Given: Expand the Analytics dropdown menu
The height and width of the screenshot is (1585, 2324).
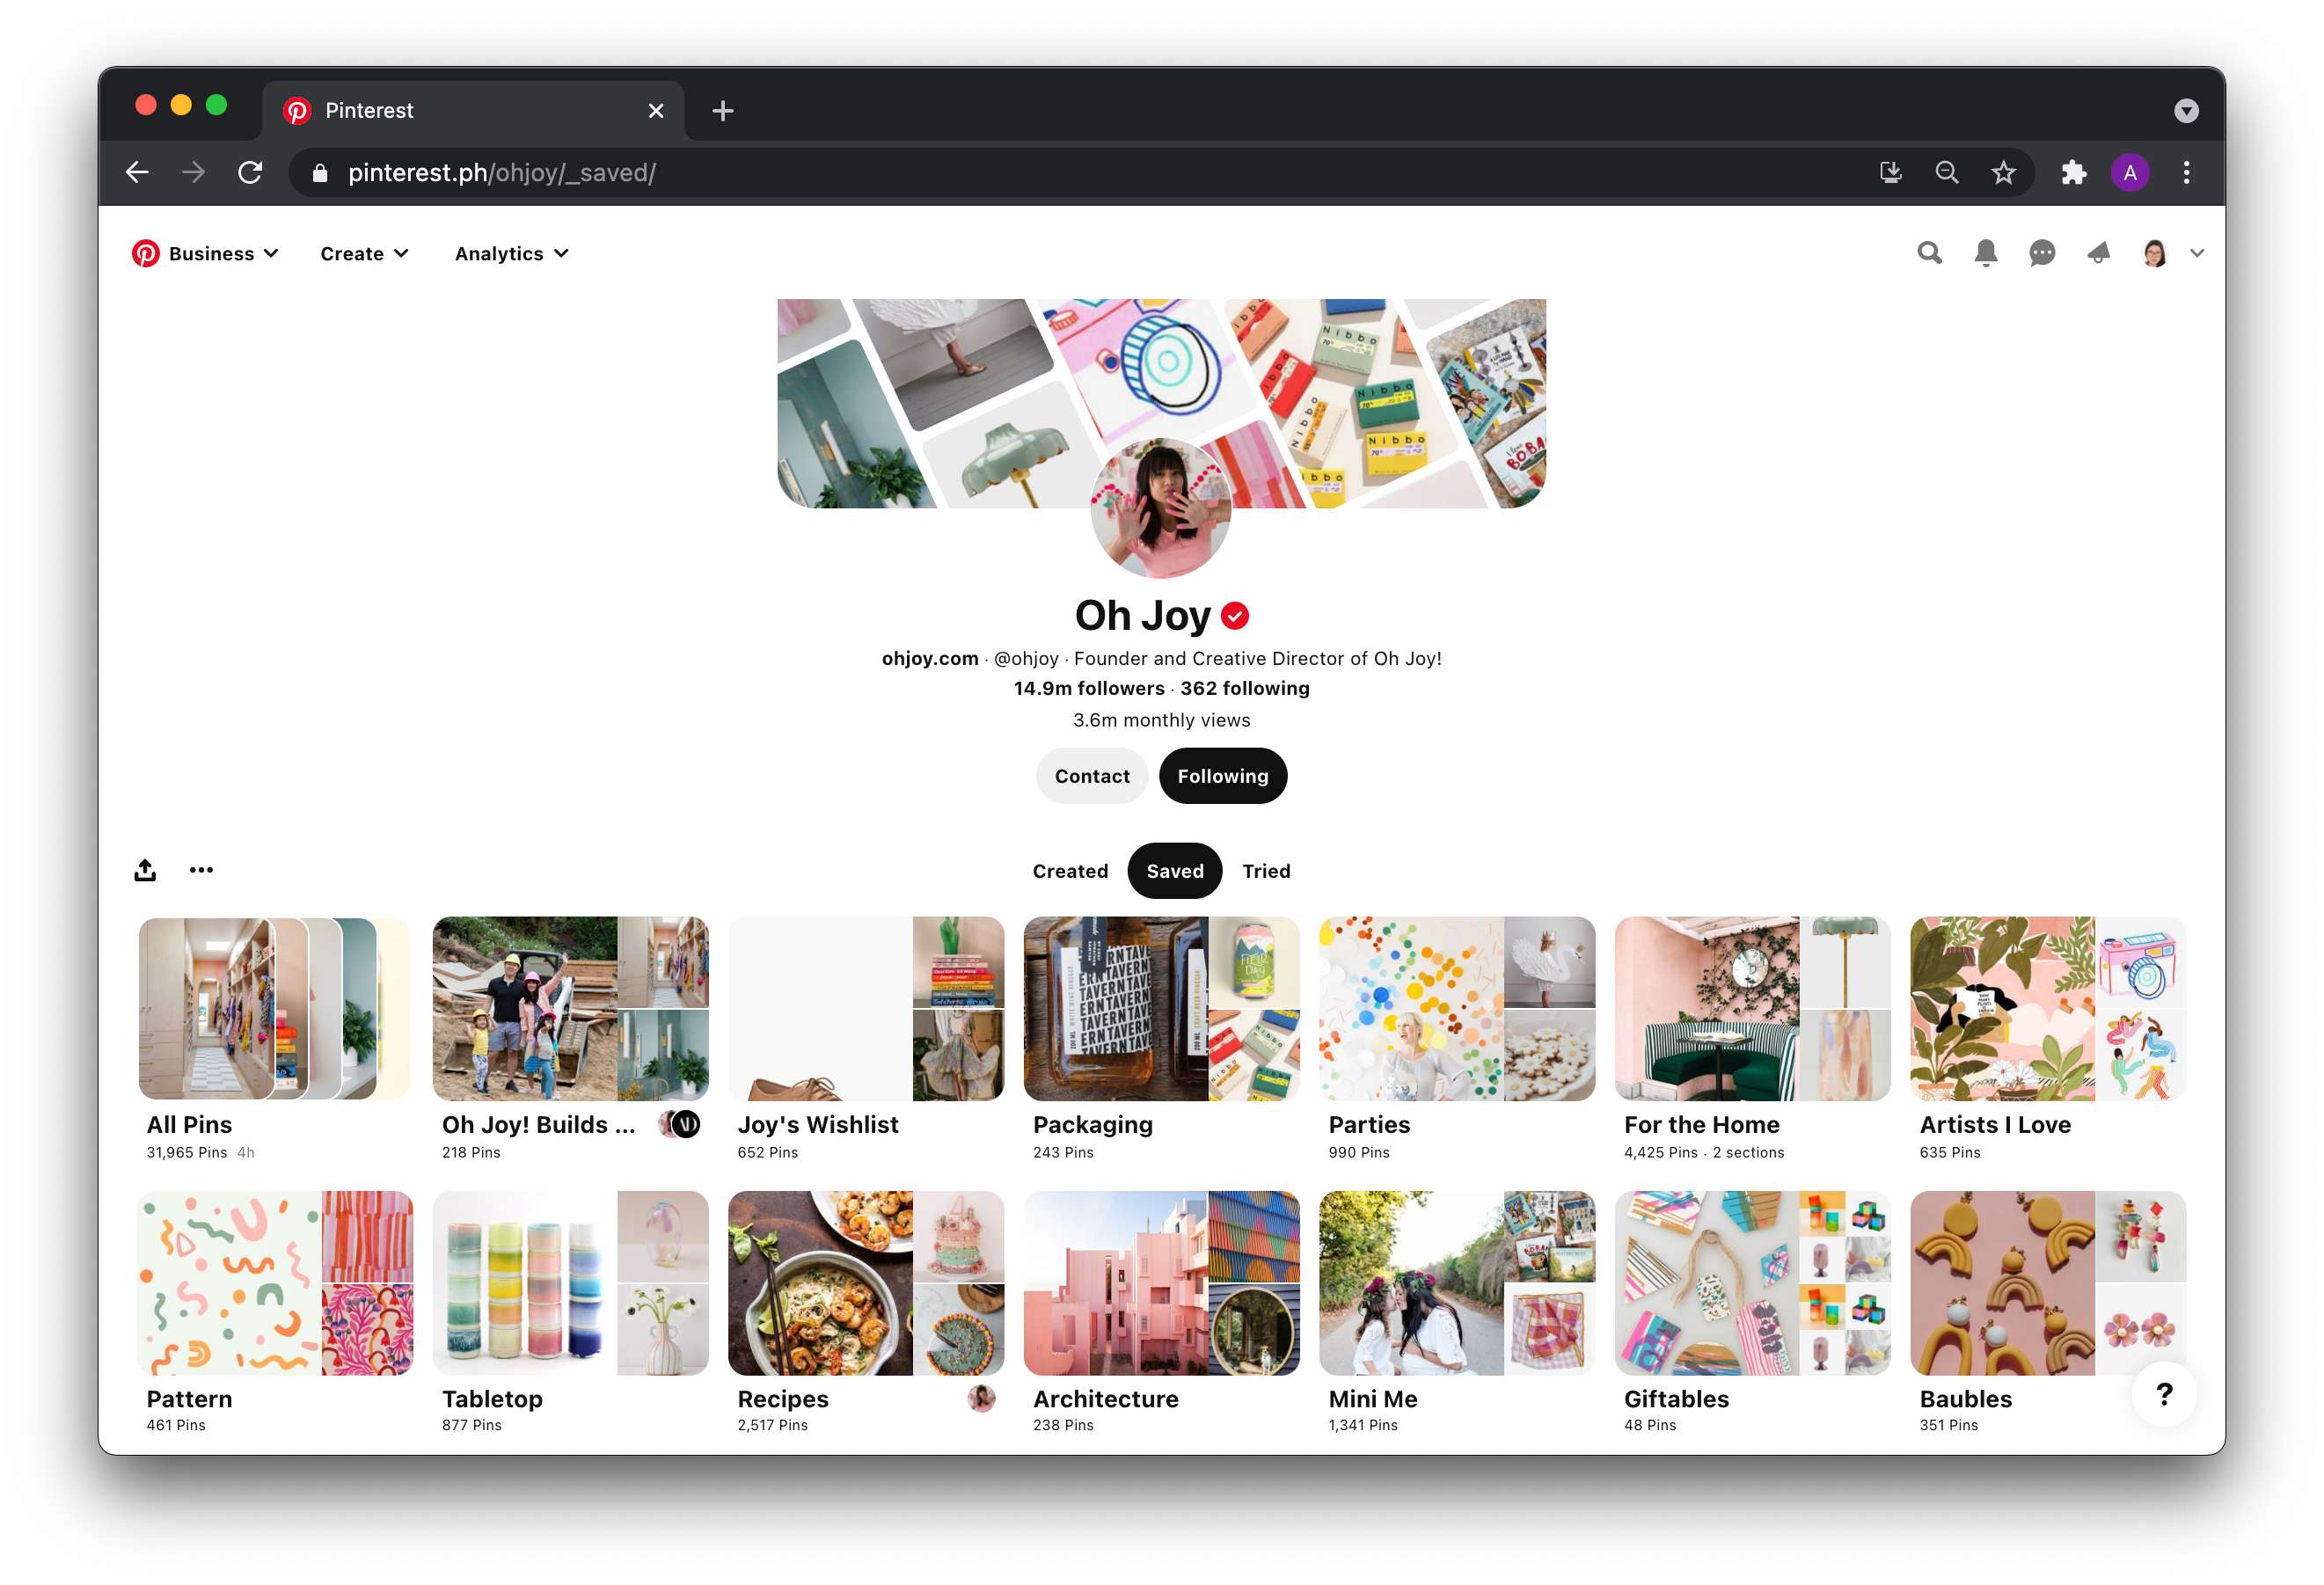Looking at the screenshot, I should [x=512, y=252].
